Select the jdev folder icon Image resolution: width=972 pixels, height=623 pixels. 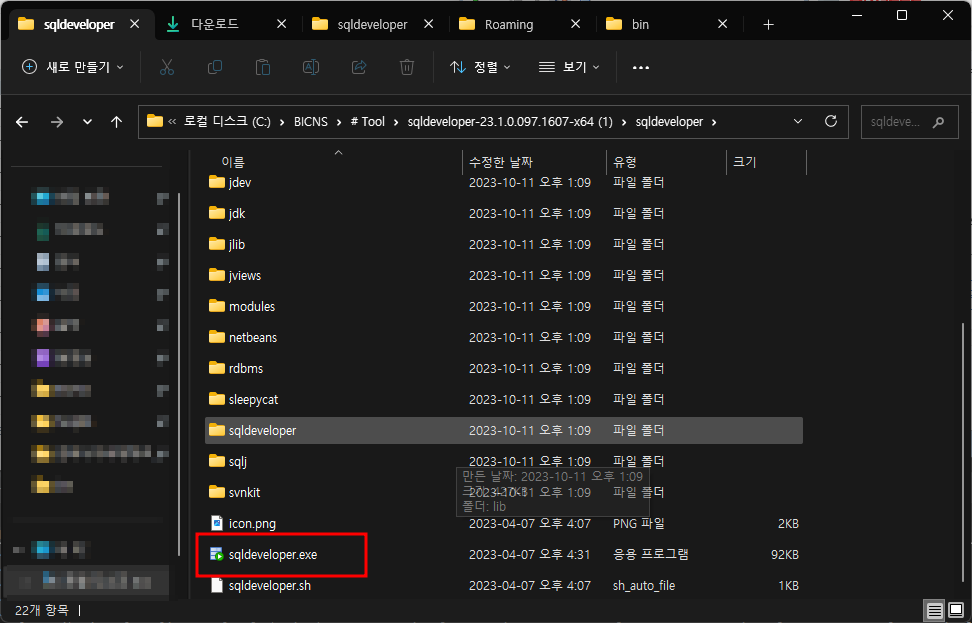coord(216,182)
